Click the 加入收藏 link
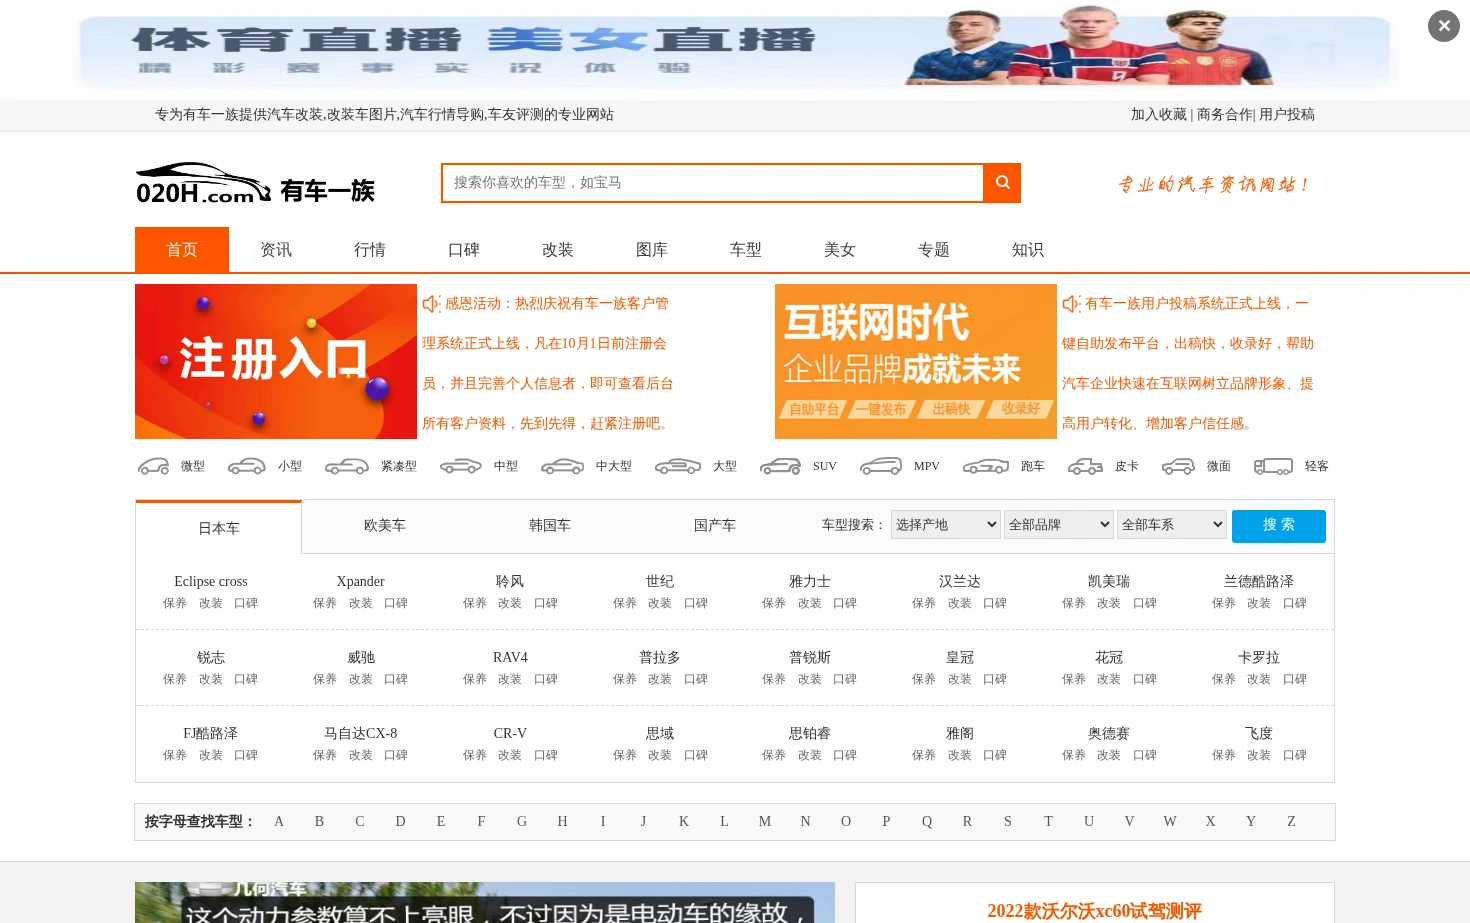1470x923 pixels. click(1158, 115)
